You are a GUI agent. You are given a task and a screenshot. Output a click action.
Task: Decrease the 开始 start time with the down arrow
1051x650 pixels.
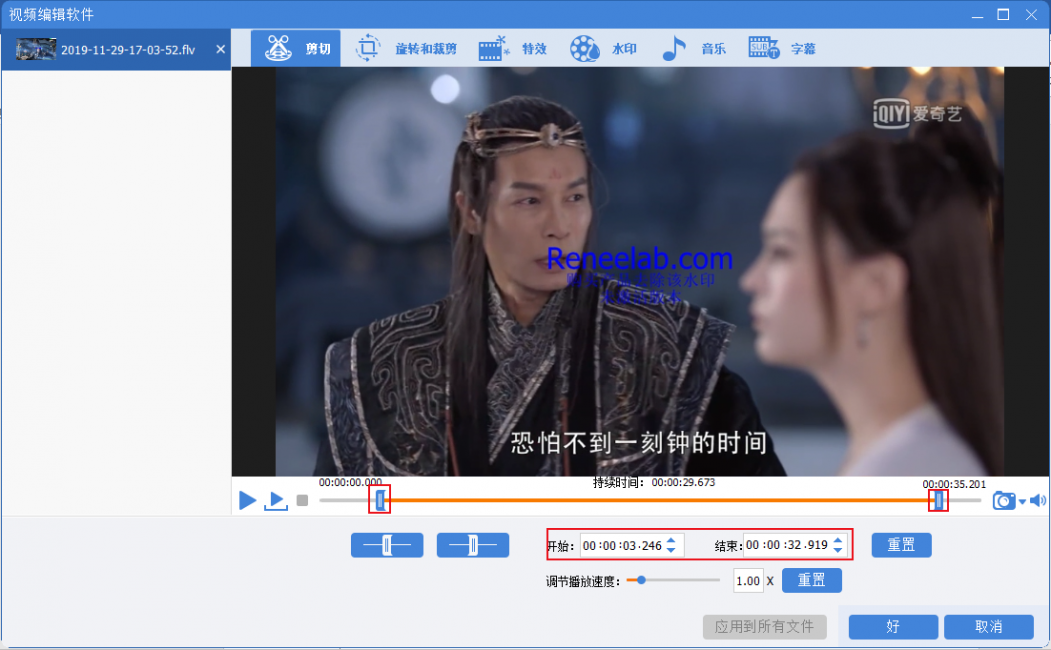(x=672, y=551)
